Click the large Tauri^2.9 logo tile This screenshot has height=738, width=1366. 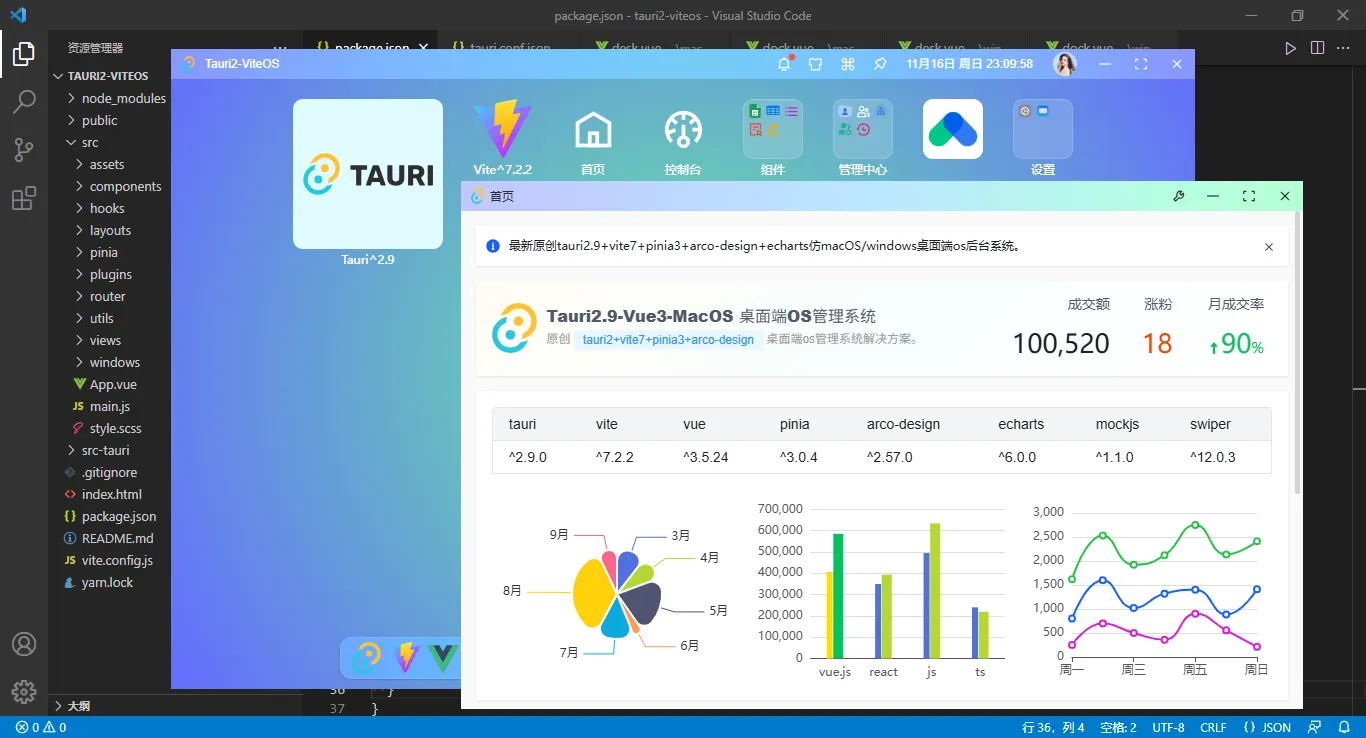[368, 174]
